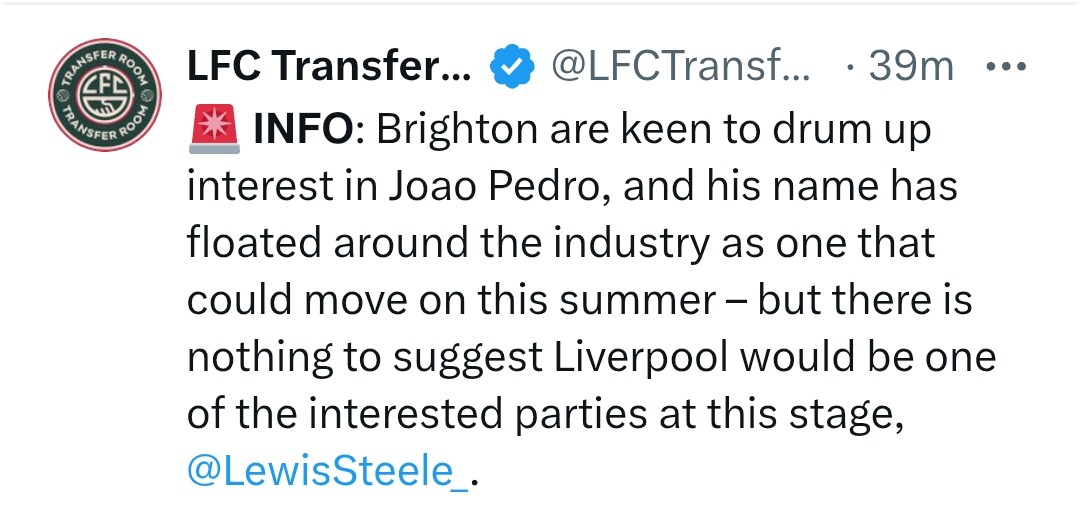Click the bold INFO label in tweet

pos(302,129)
